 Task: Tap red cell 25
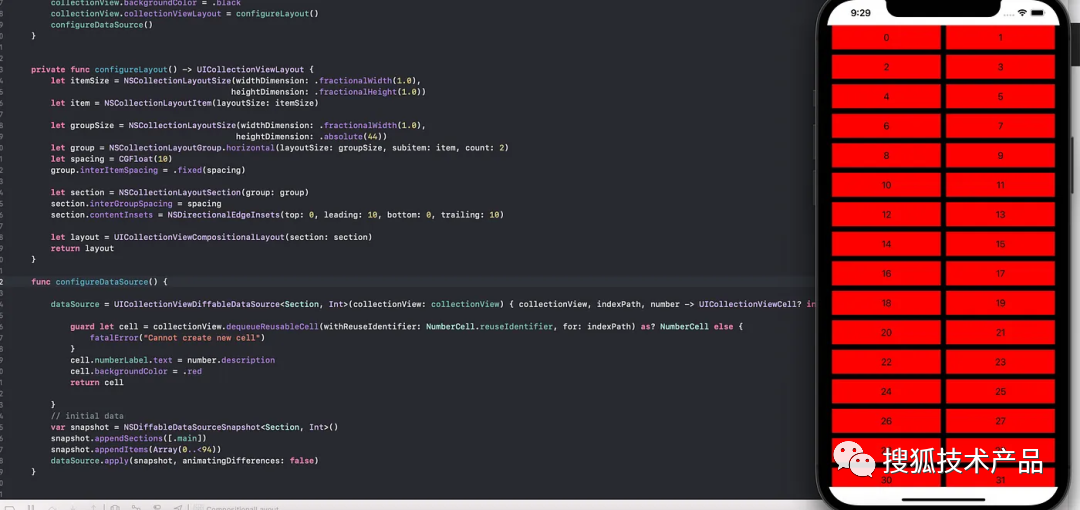point(1000,391)
